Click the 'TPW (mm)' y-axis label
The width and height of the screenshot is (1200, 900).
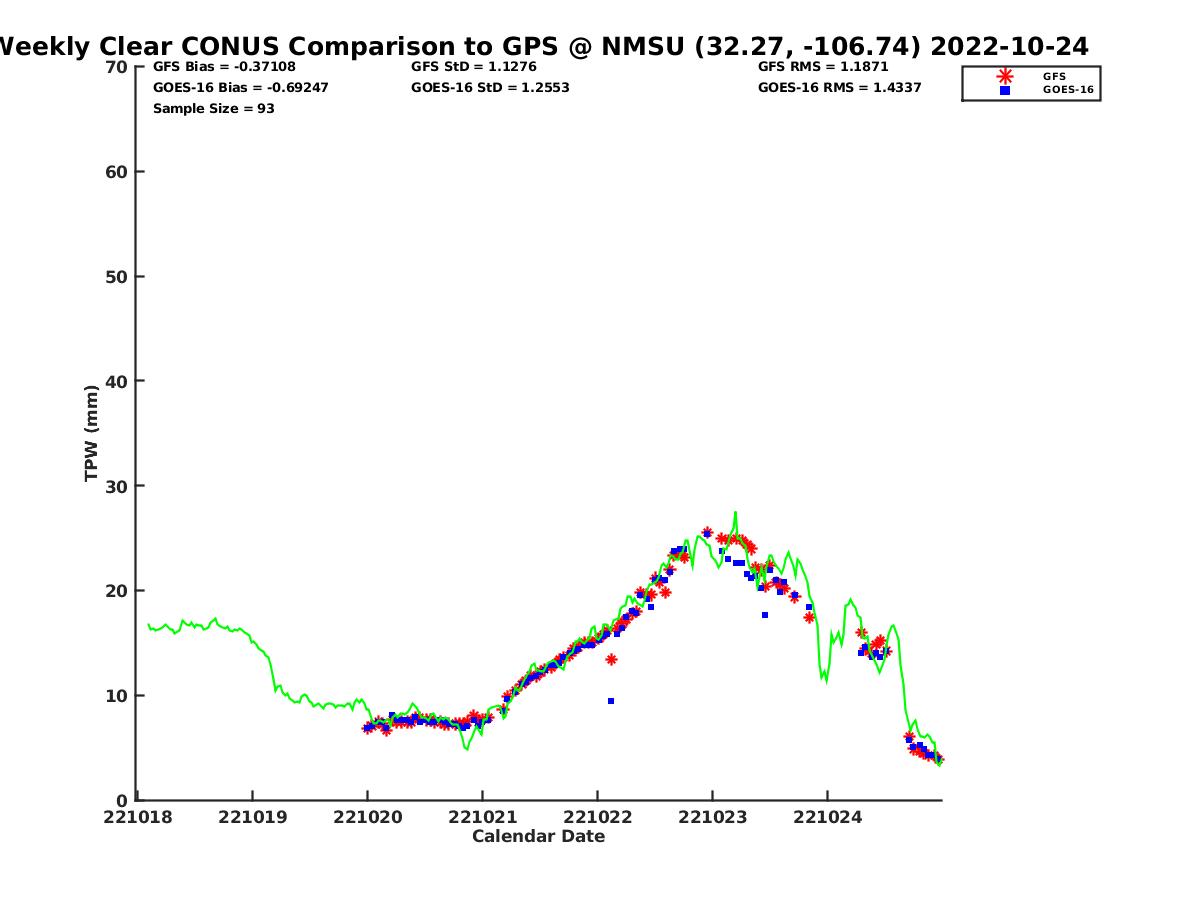(92, 433)
